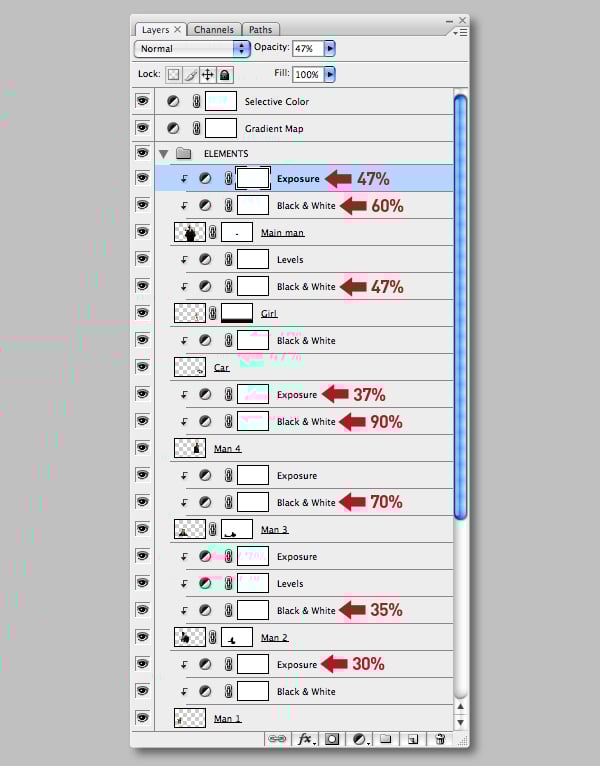Create a new layer

411,739
